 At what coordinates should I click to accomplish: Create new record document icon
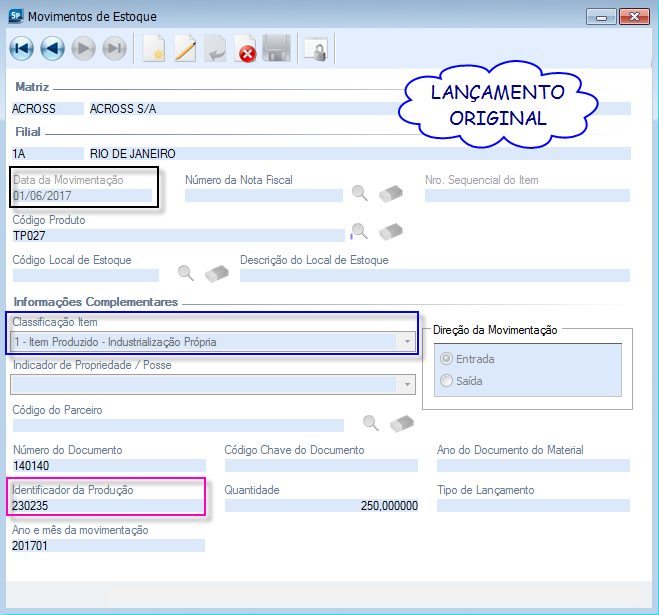pos(154,49)
